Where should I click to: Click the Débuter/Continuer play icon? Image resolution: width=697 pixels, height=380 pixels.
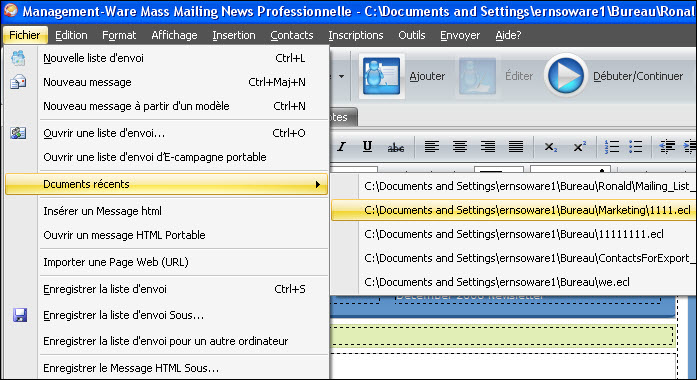(x=565, y=76)
